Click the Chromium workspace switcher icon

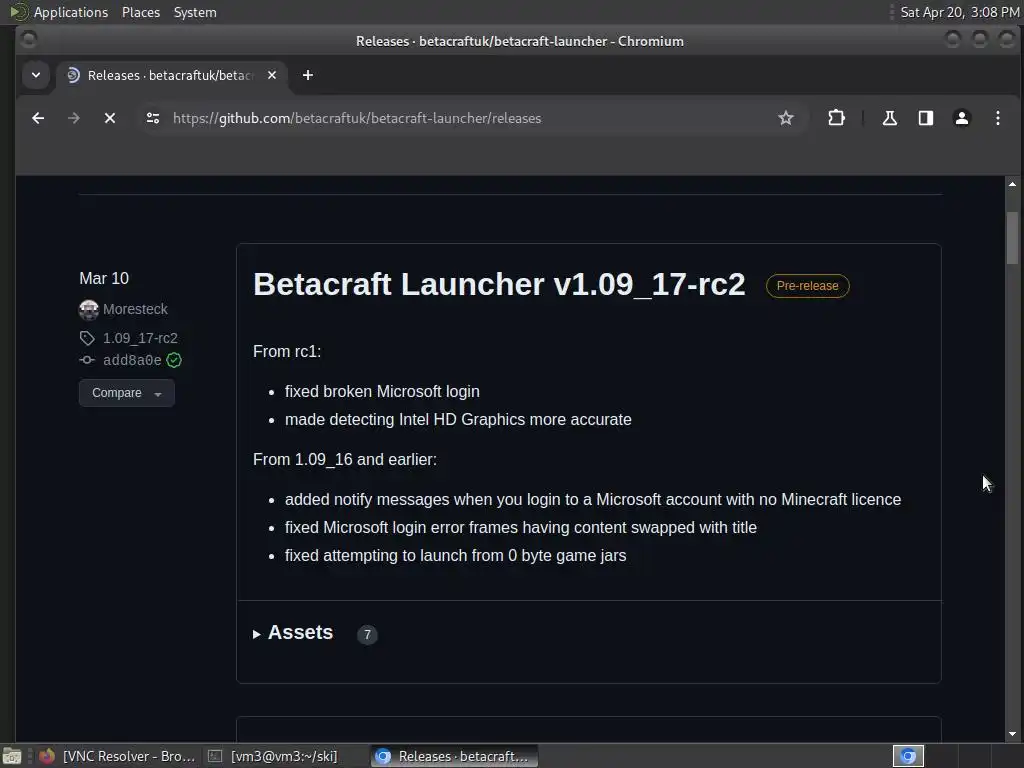(x=908, y=756)
